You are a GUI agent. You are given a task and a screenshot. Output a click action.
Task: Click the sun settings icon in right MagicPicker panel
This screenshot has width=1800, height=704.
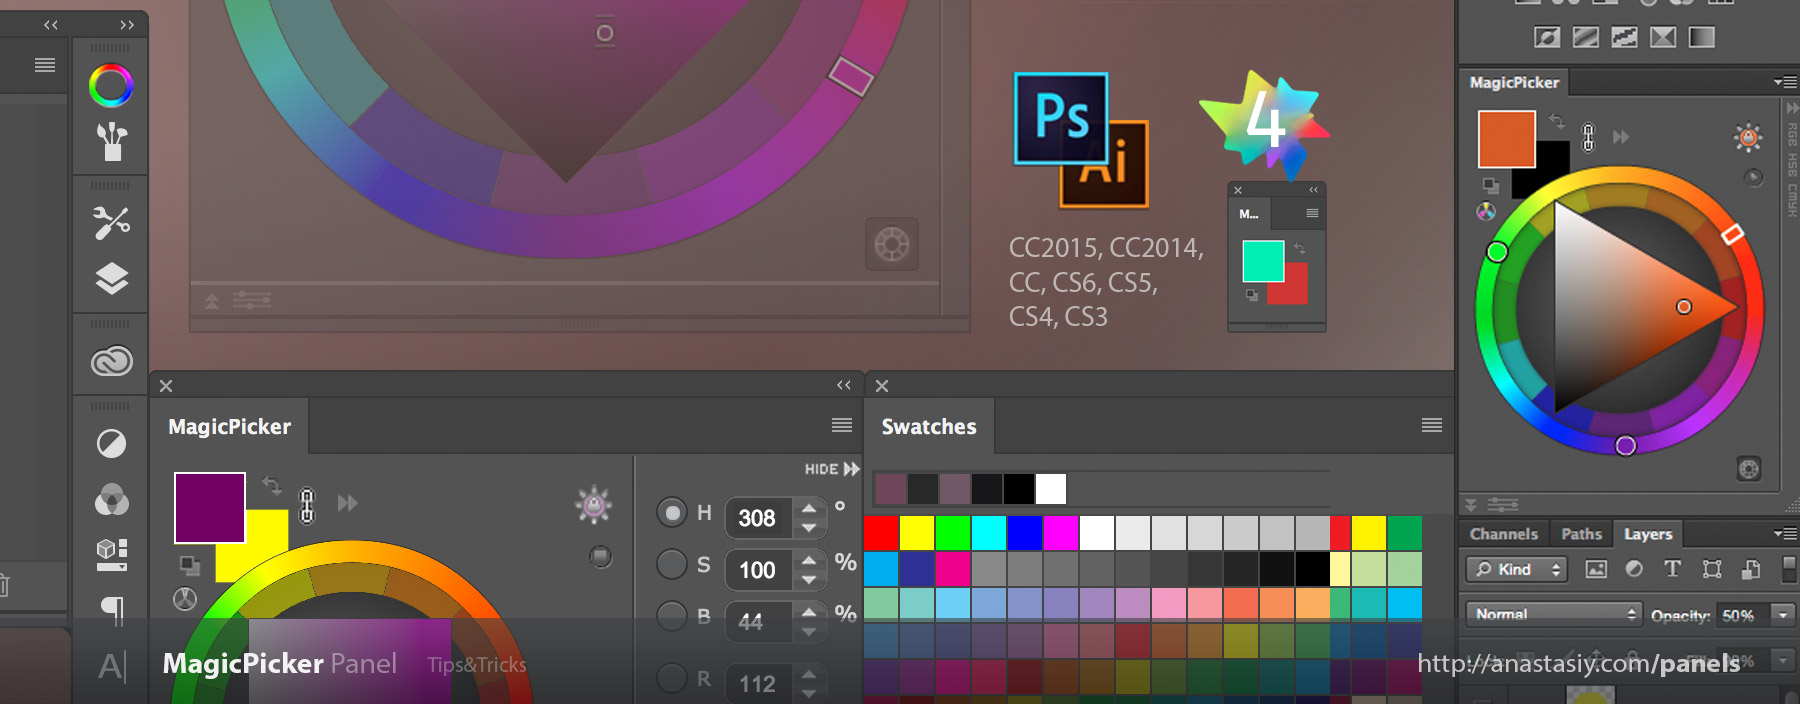[1748, 137]
